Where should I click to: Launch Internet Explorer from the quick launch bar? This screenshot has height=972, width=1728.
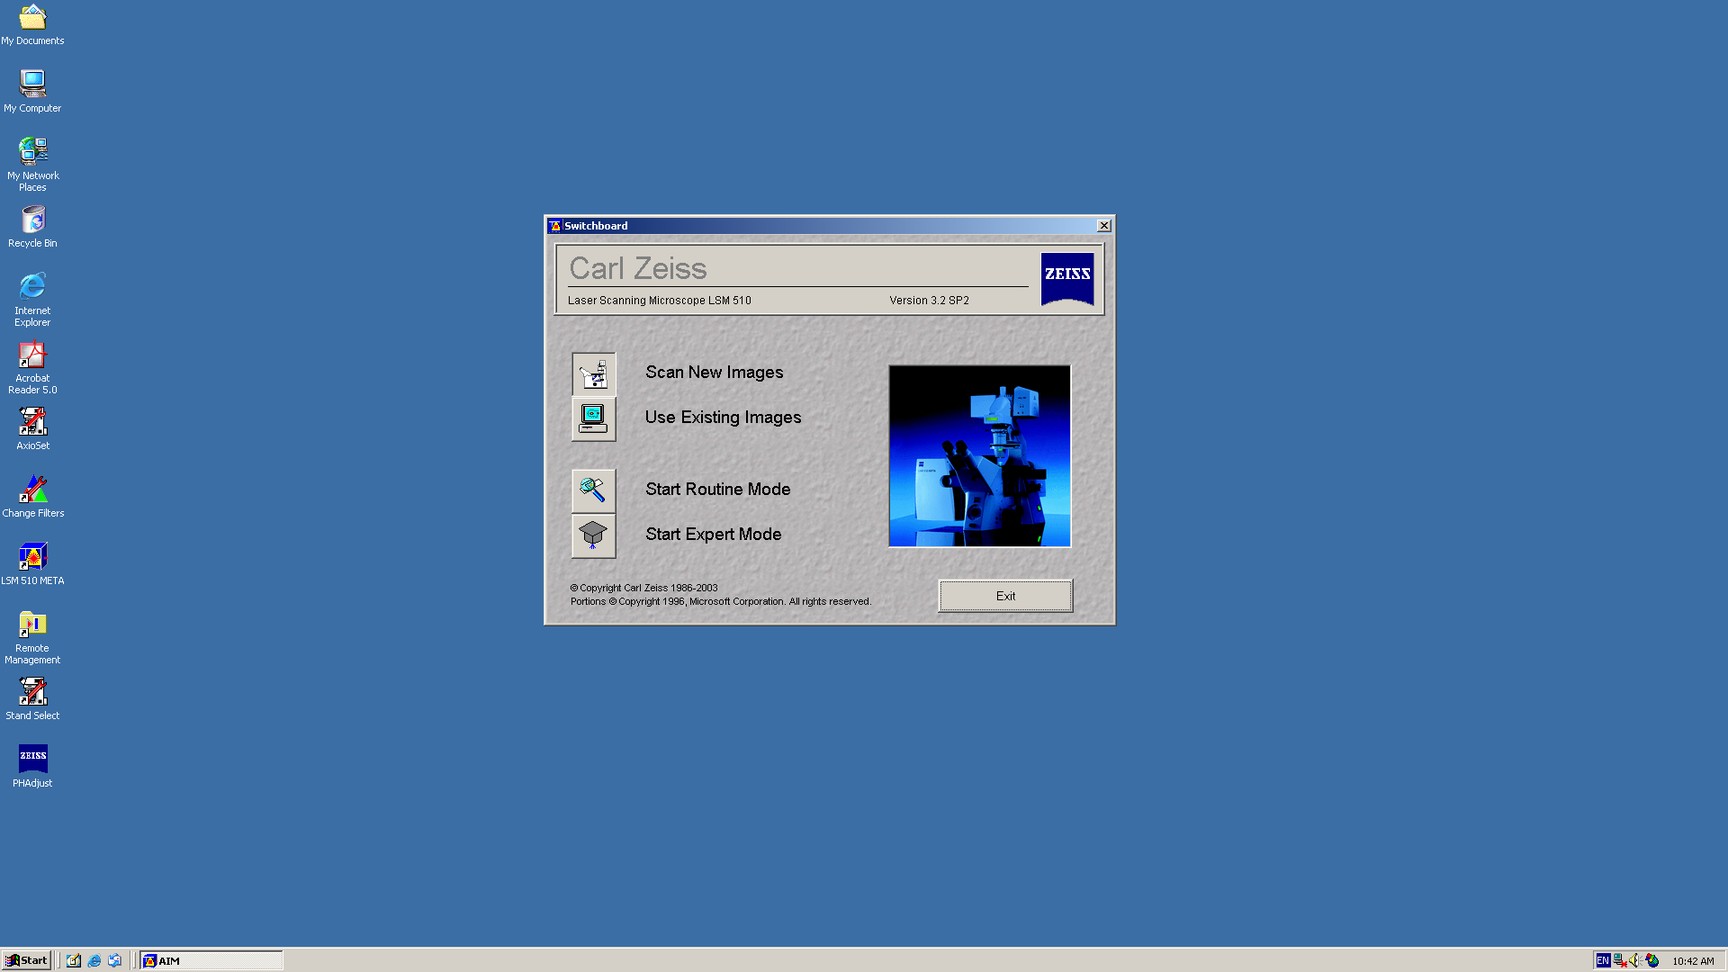coord(94,961)
